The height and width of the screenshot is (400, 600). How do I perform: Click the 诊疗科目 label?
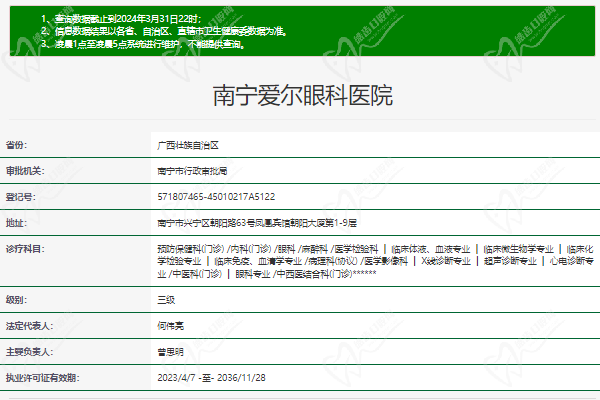[x=25, y=249]
